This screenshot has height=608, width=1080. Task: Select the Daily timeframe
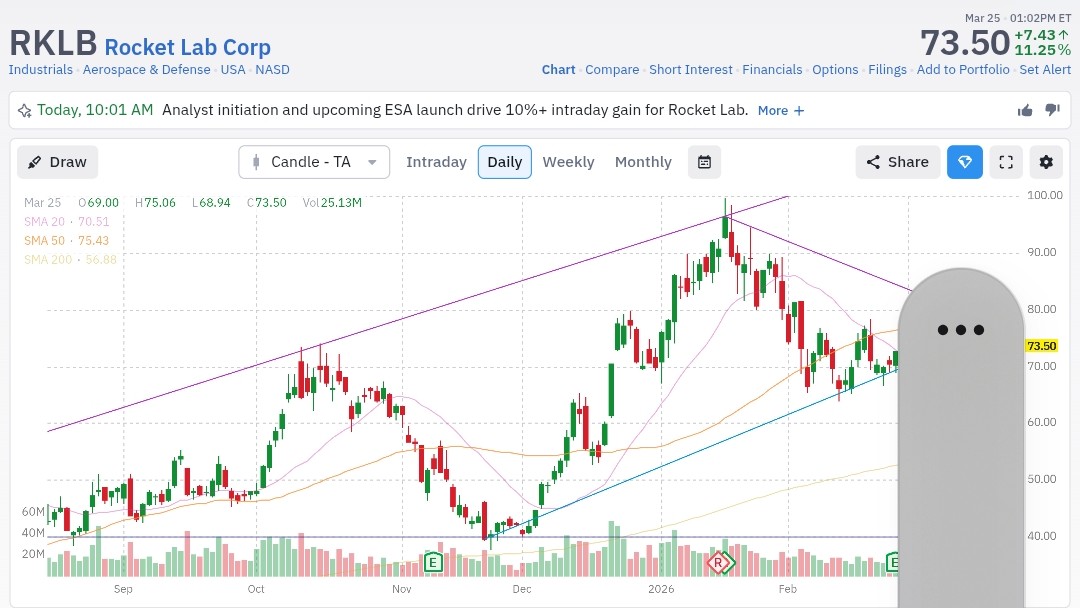pyautogui.click(x=505, y=162)
